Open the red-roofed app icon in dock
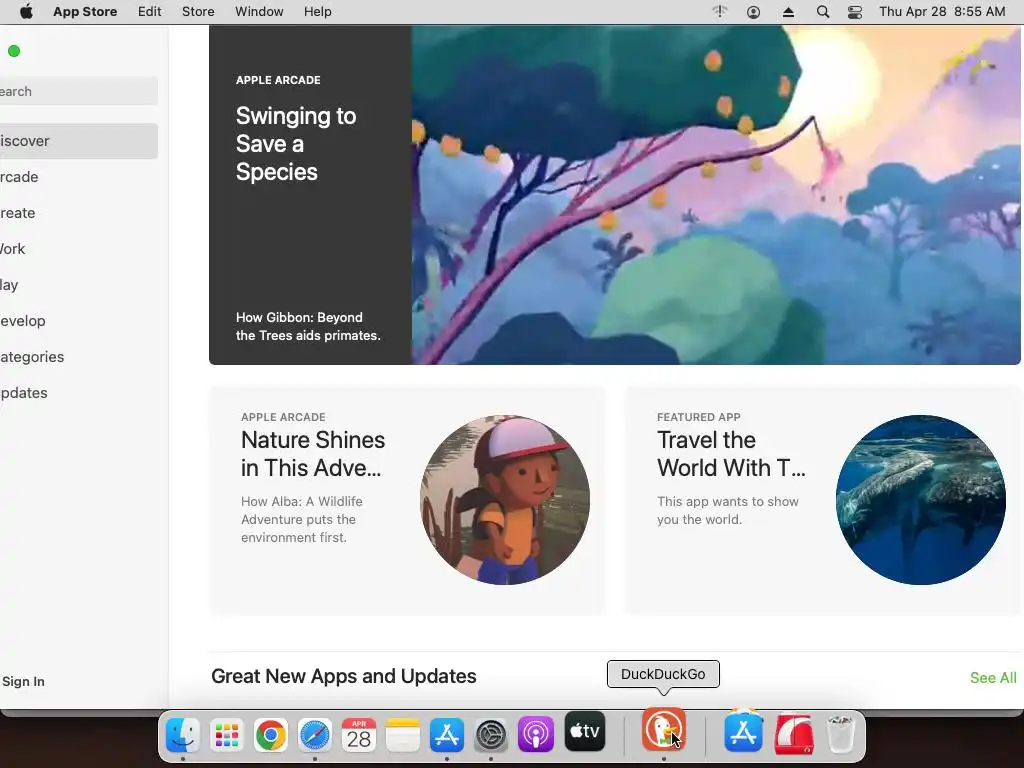Image resolution: width=1024 pixels, height=768 pixels. 794,734
